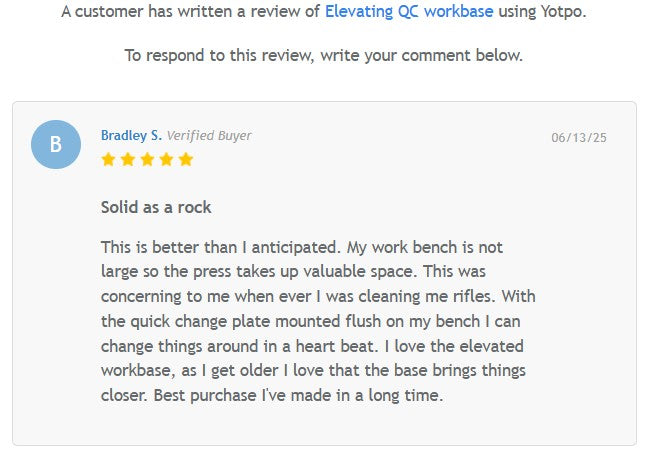
Task: Pick the fourth rating star
Action: click(x=166, y=159)
